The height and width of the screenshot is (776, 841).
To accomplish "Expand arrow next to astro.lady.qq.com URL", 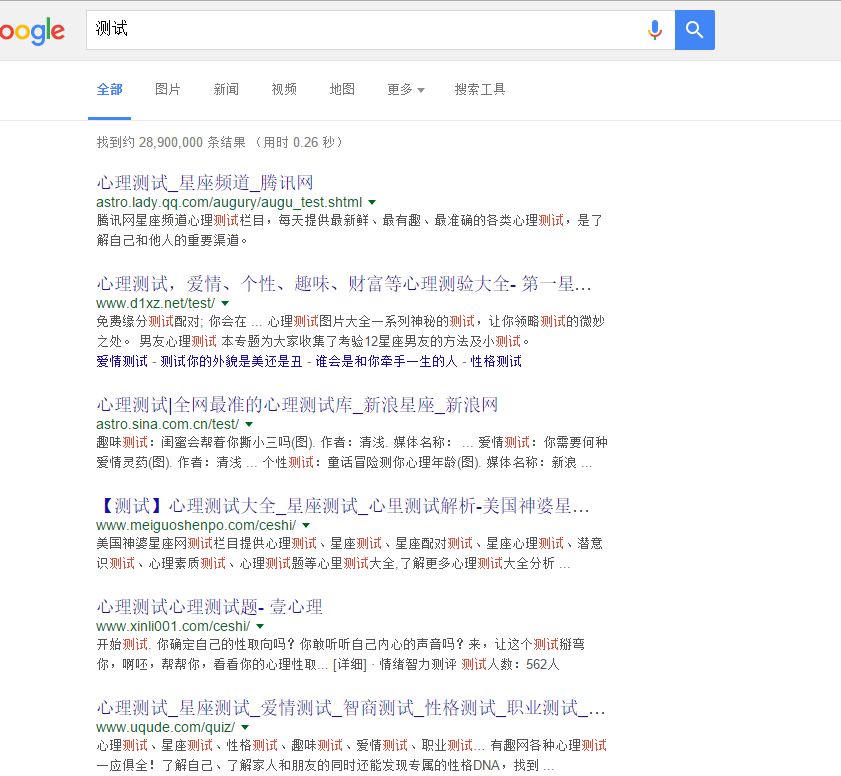I will point(372,203).
